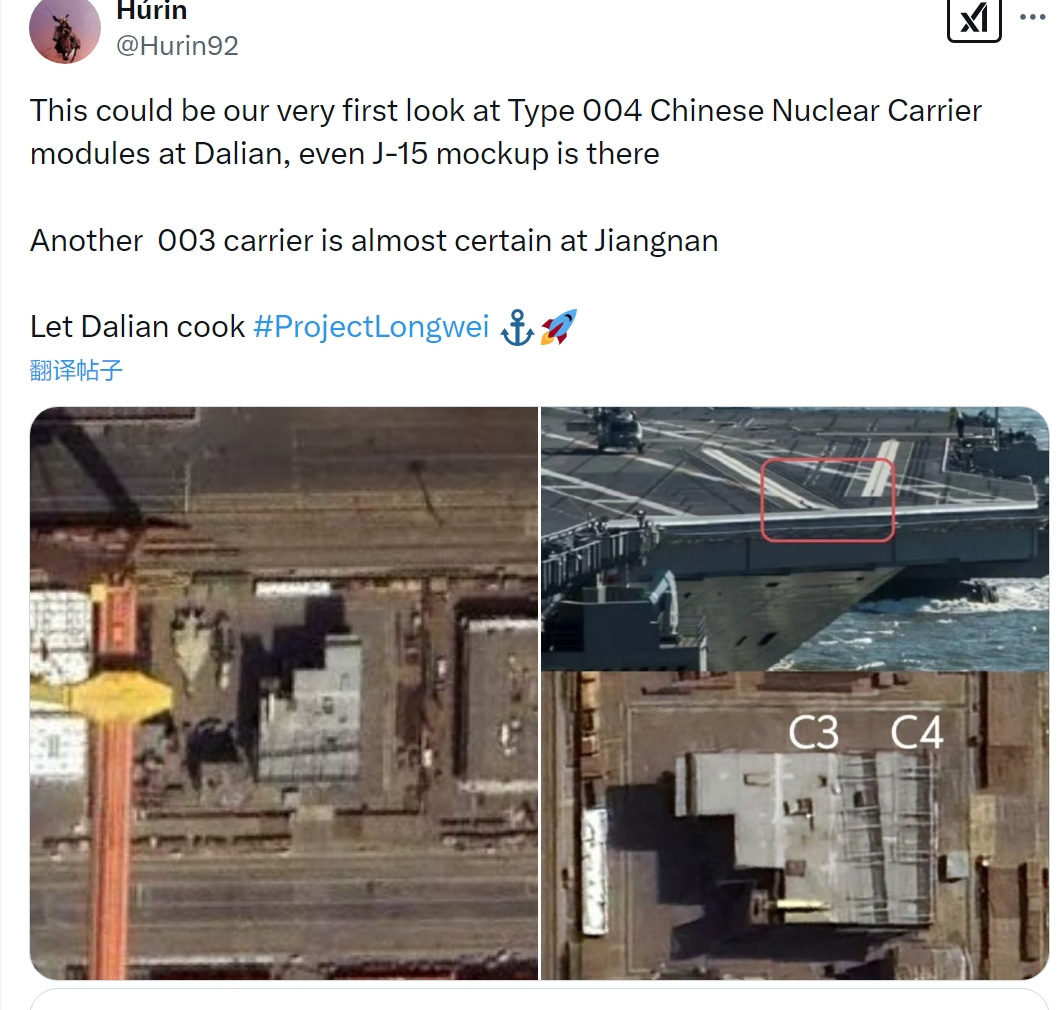Open the left Dalian satellite image

284,693
